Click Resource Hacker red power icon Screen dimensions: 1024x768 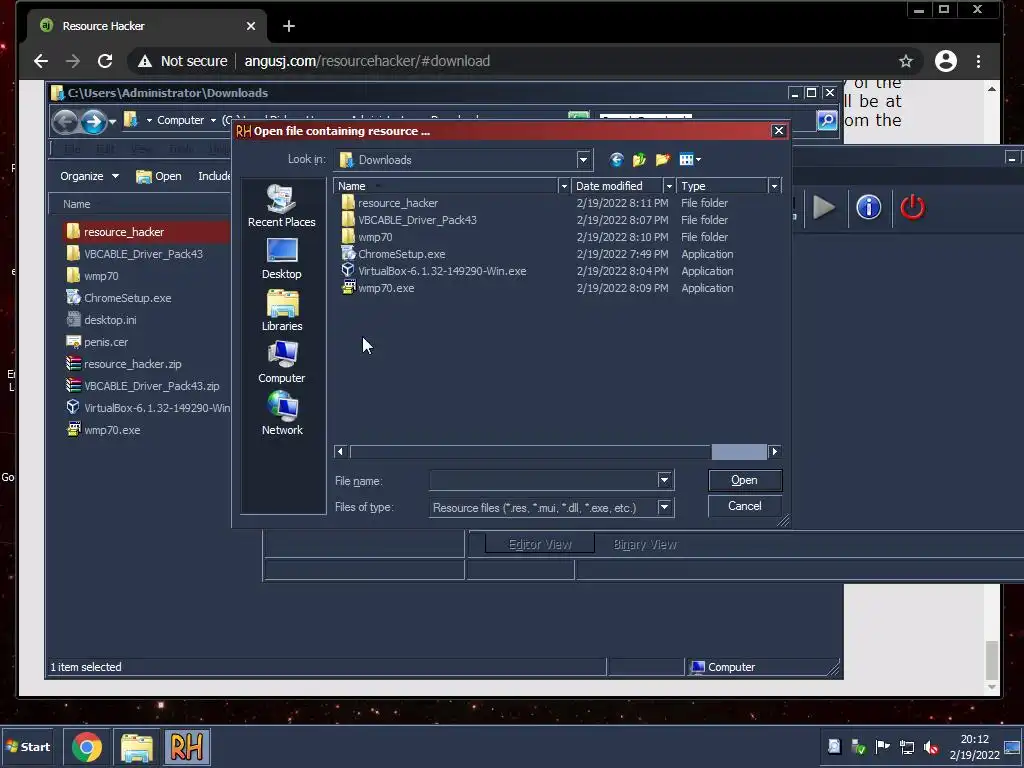pos(912,208)
